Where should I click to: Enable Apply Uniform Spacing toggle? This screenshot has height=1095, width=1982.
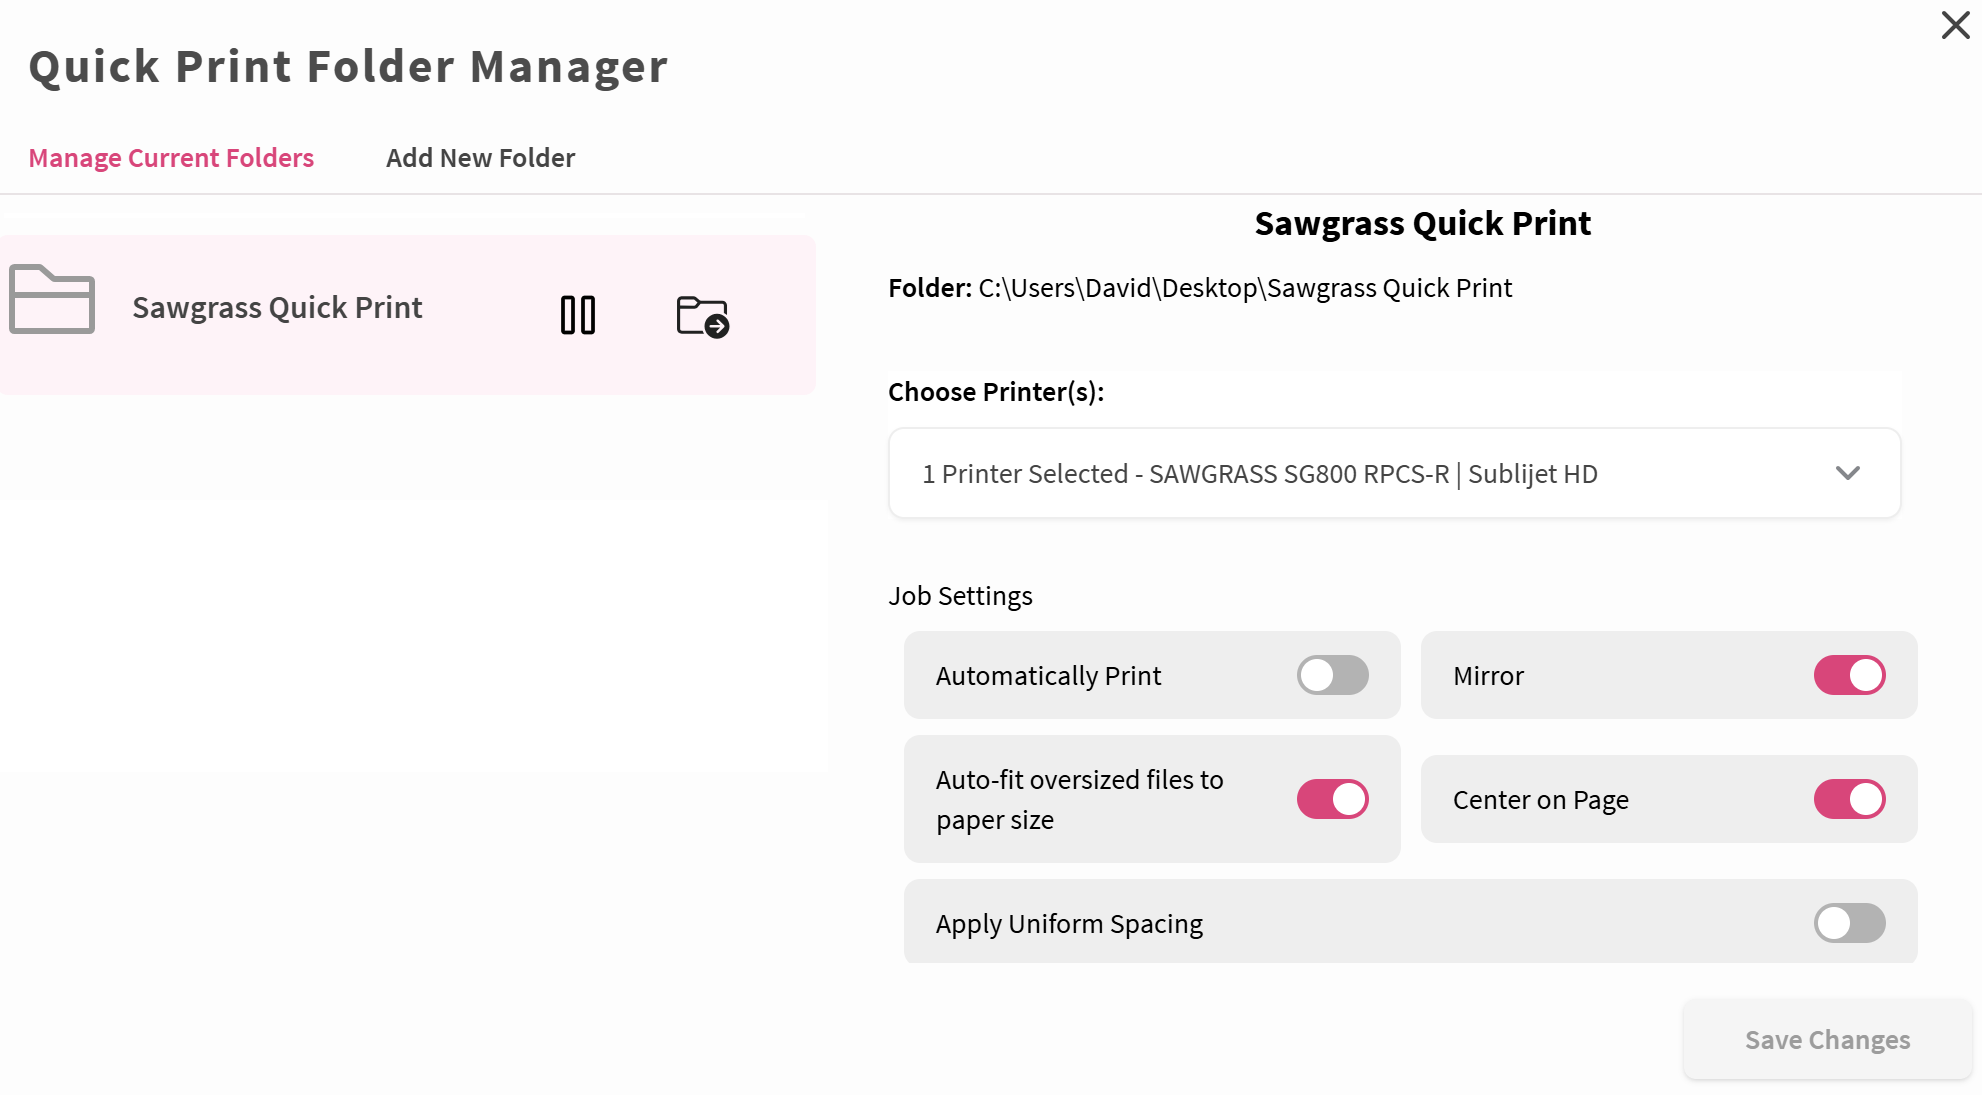click(1849, 923)
